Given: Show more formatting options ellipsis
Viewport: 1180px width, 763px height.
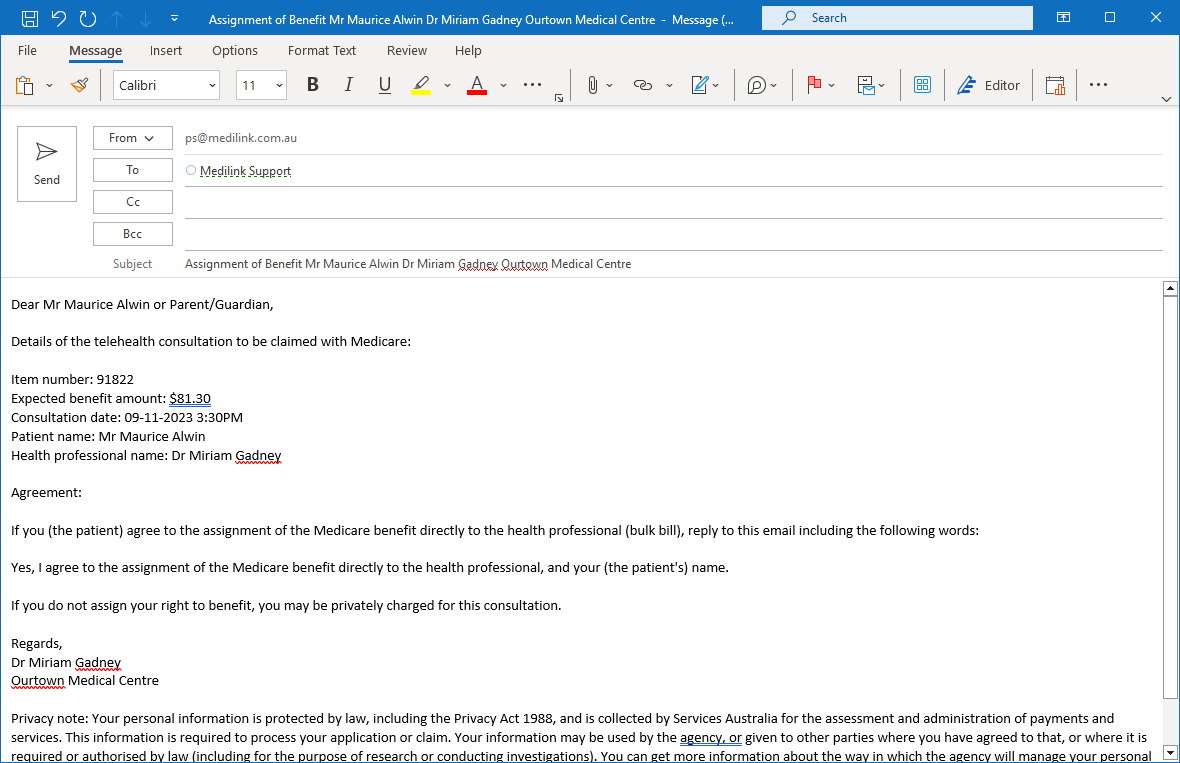Looking at the screenshot, I should (x=532, y=85).
